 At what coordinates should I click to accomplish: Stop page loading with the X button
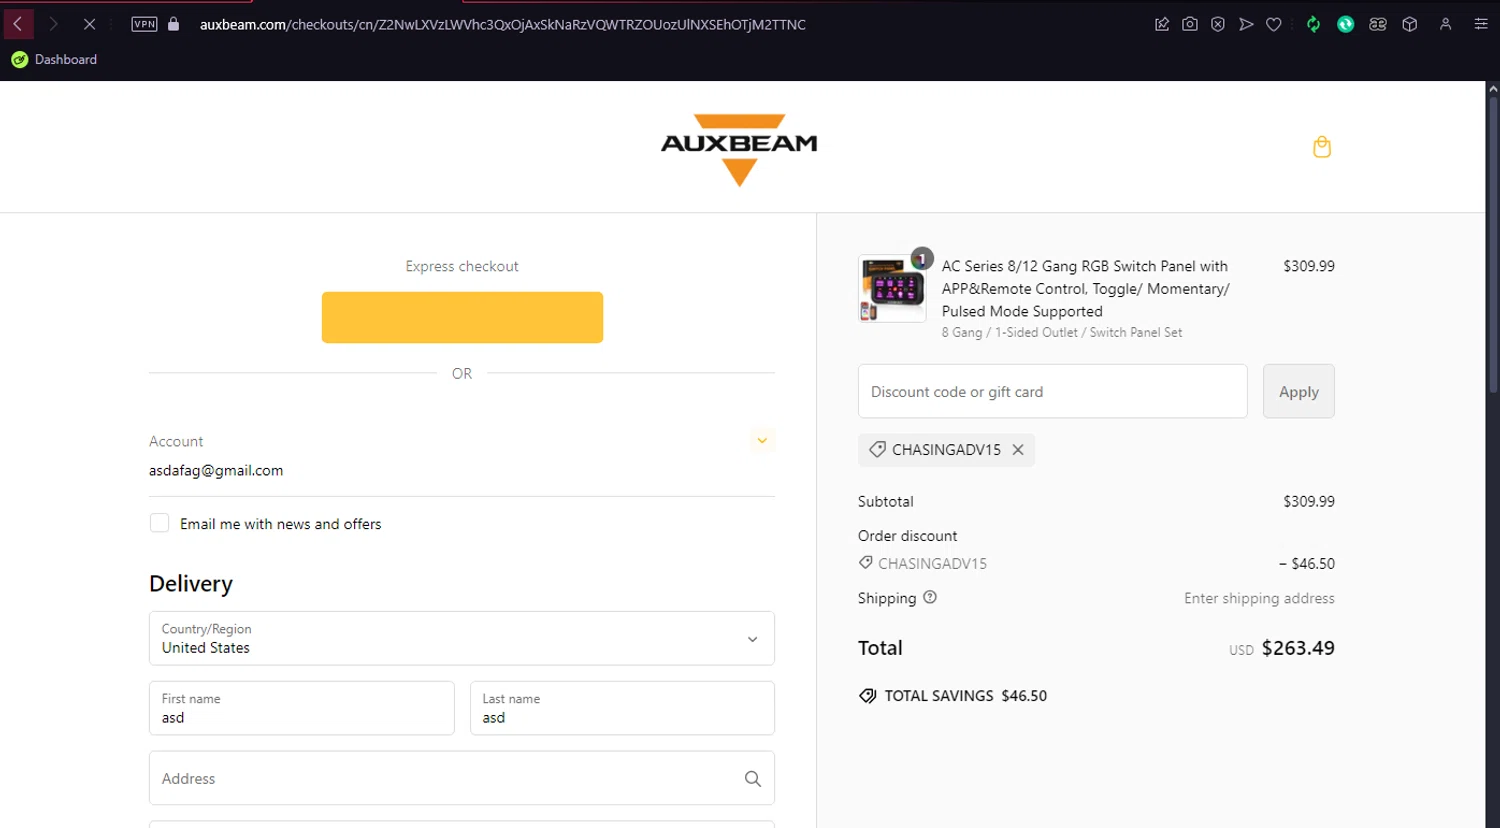[89, 24]
